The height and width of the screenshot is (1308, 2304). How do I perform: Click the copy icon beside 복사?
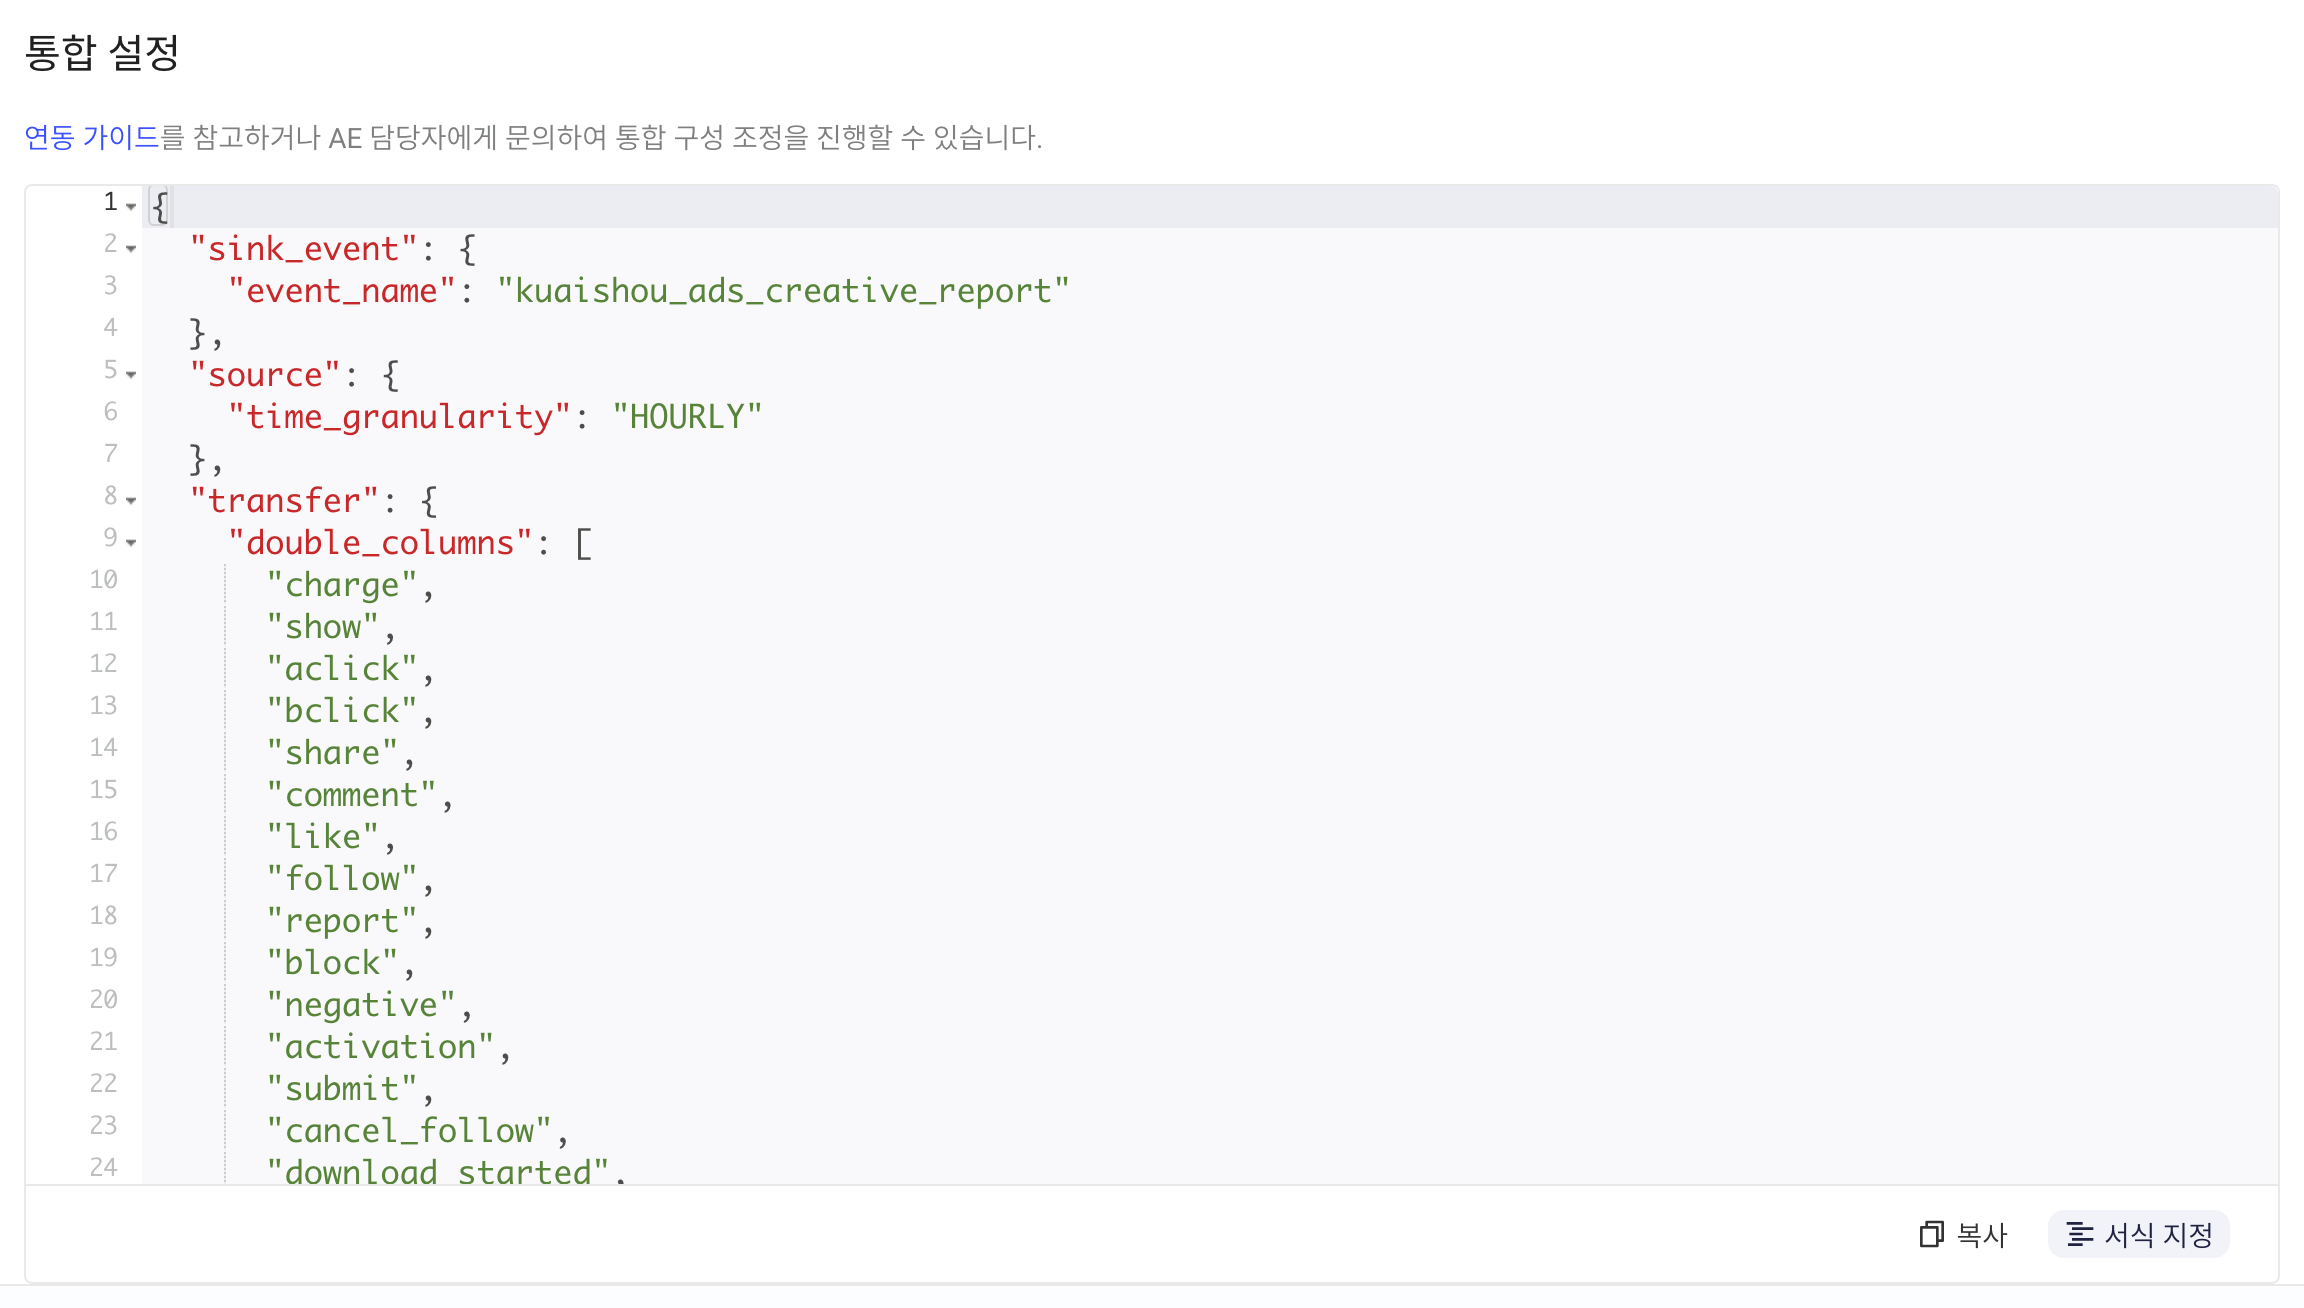(x=1931, y=1235)
